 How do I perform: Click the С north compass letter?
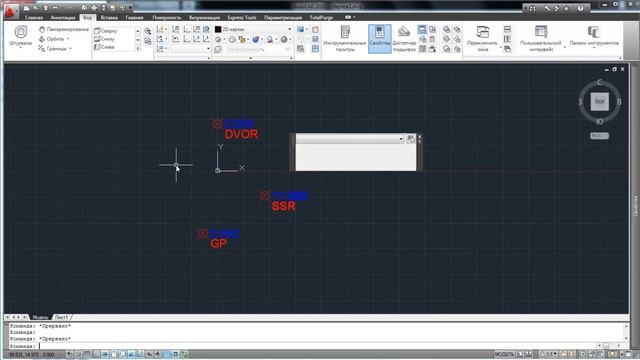pyautogui.click(x=600, y=82)
